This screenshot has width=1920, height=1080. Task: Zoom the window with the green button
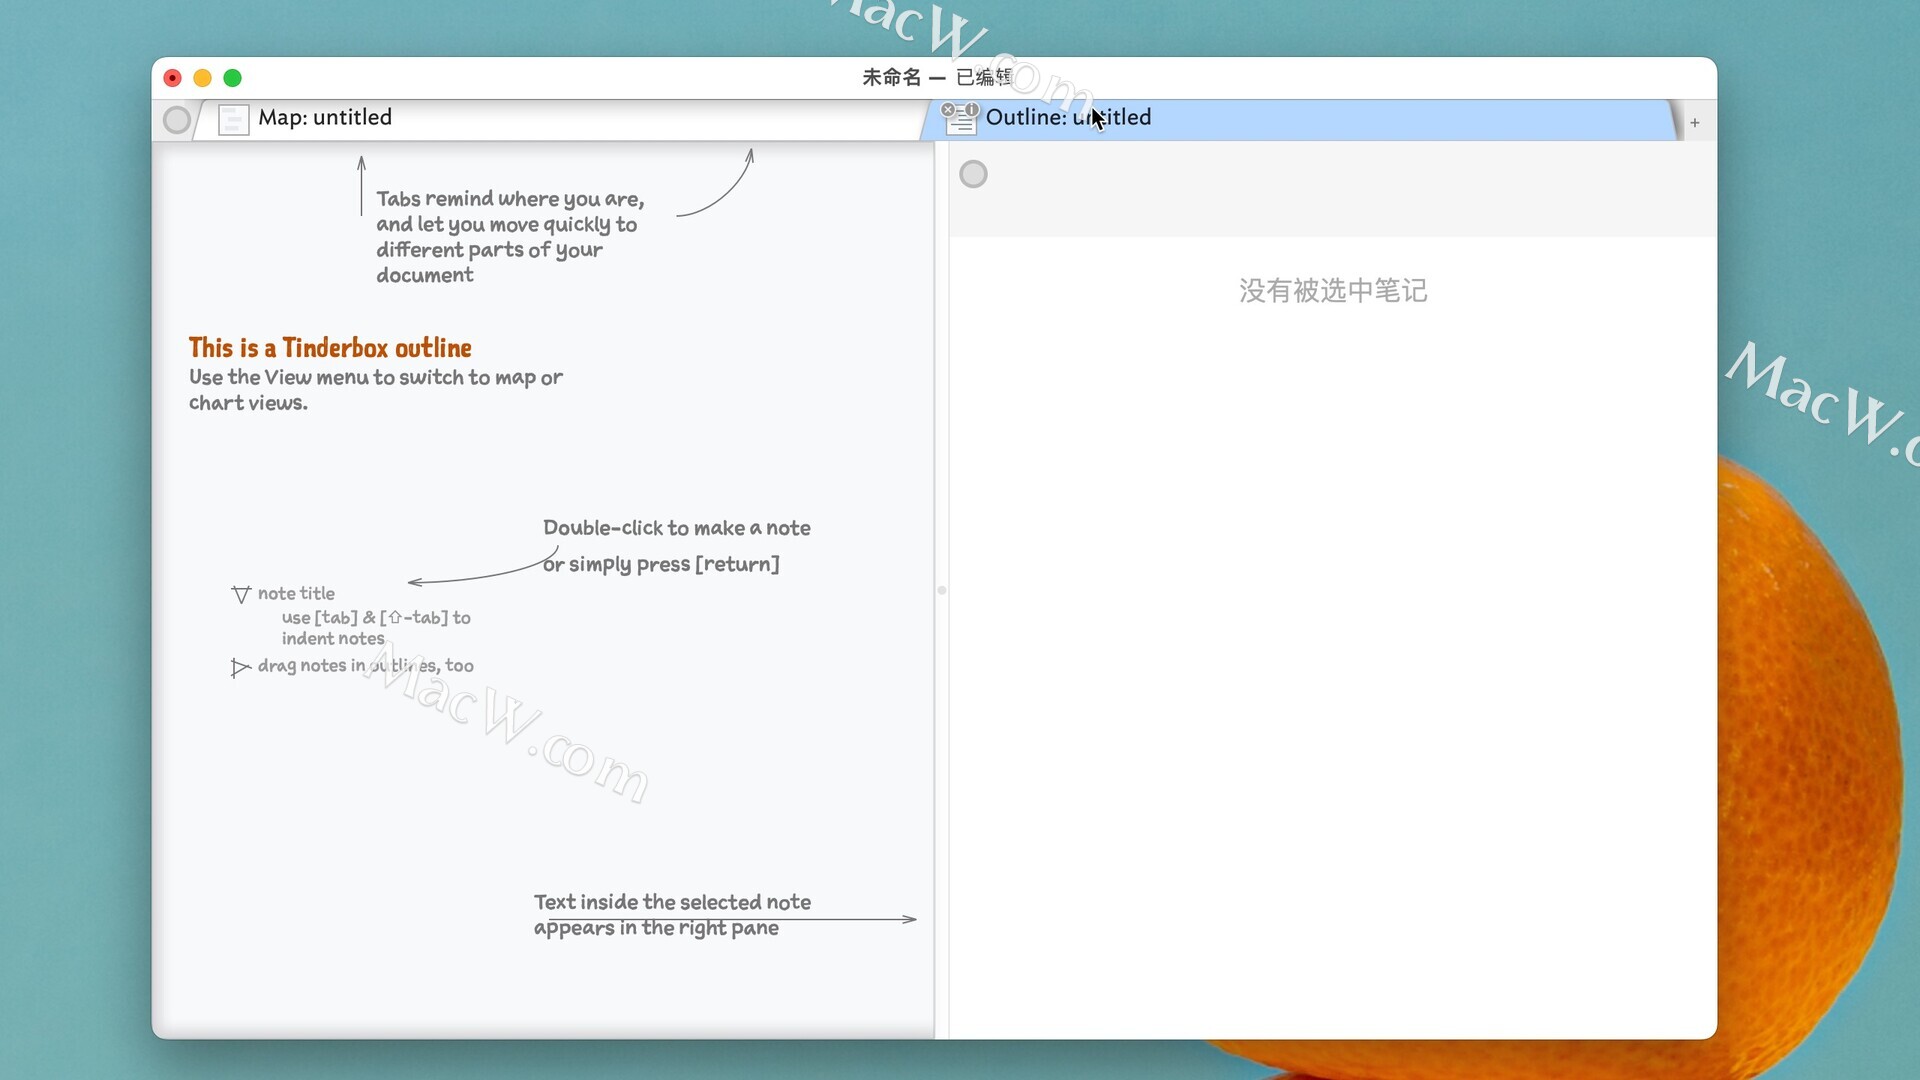coord(233,78)
